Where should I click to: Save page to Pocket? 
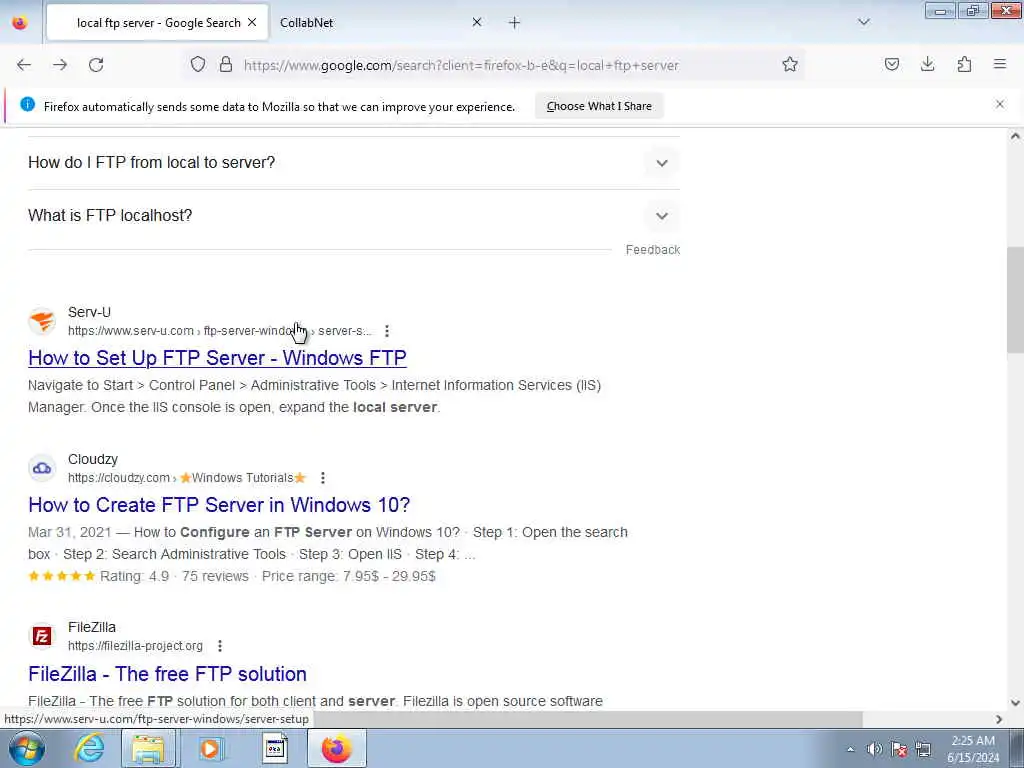coord(891,65)
